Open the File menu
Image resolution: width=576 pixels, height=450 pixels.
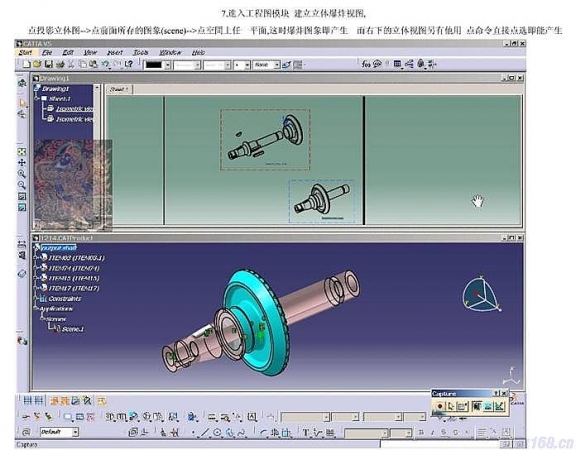[47, 53]
